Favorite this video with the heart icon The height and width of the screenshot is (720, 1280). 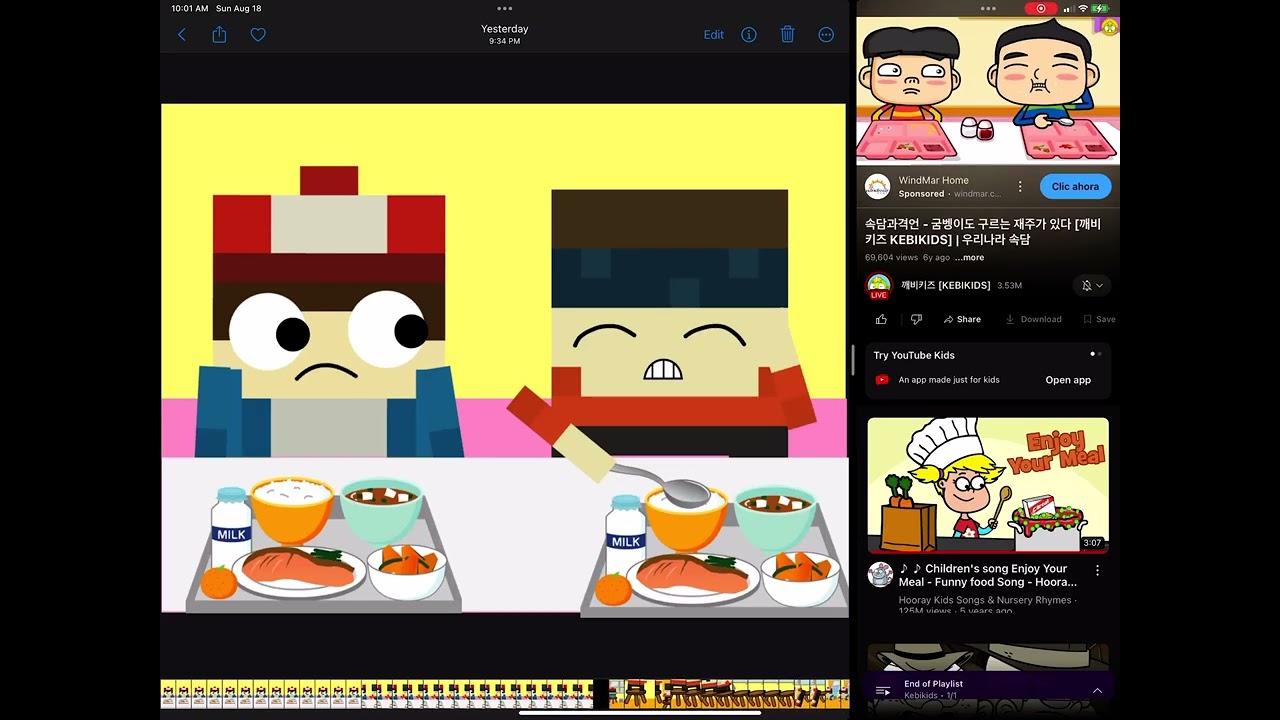pyautogui.click(x=258, y=35)
